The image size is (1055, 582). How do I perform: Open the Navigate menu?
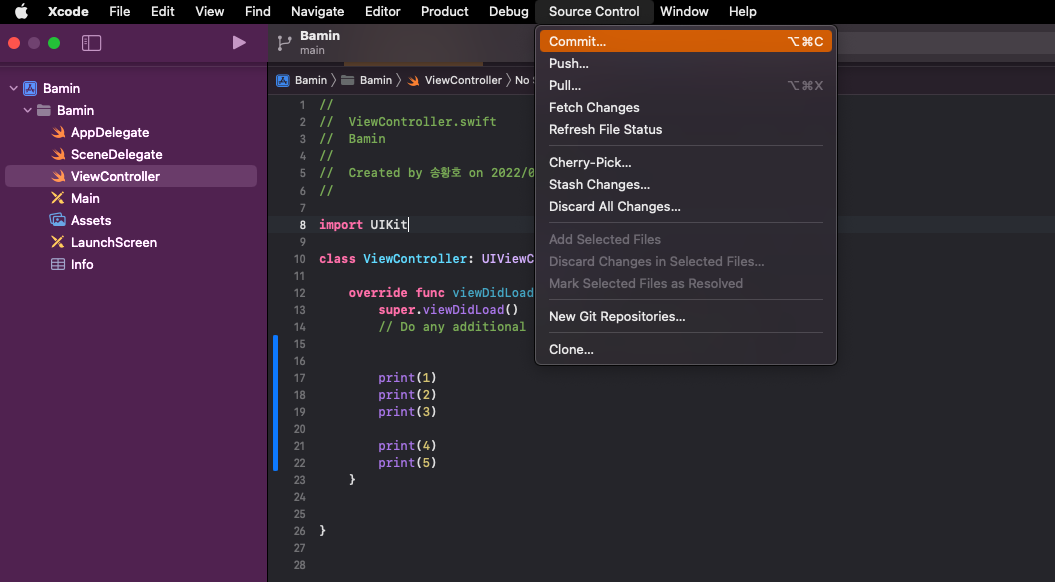click(318, 11)
